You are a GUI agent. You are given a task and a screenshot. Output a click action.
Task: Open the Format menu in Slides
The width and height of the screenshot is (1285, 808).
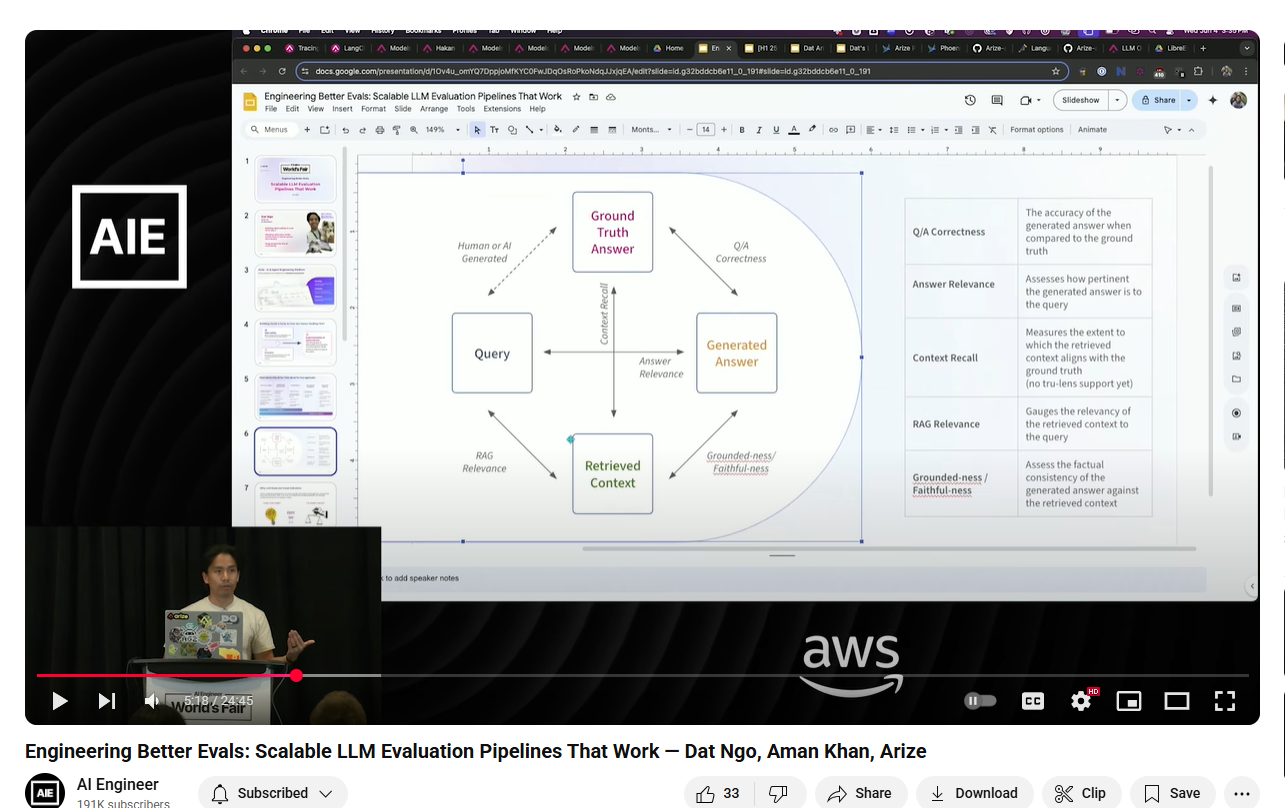point(373,109)
